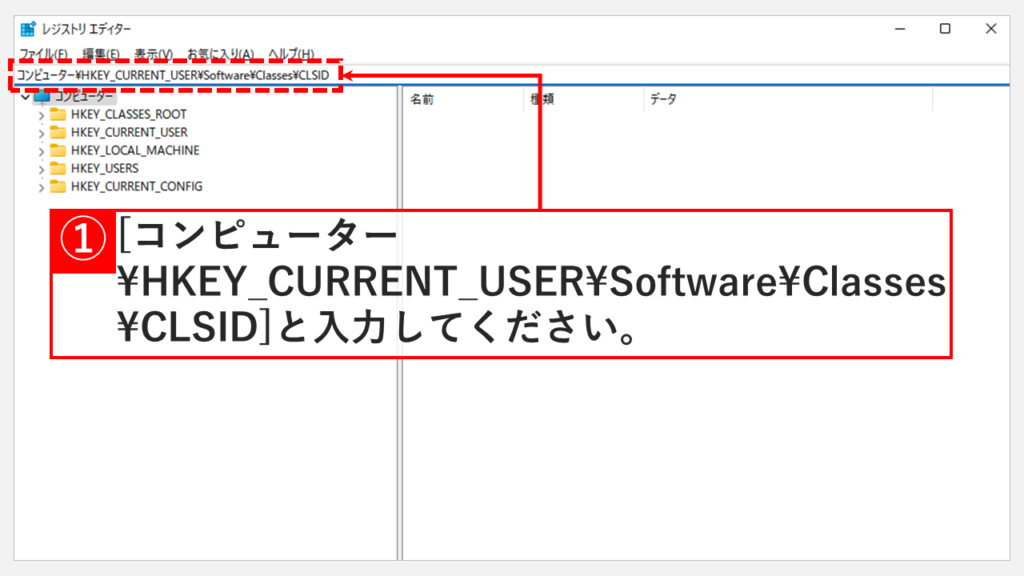Click the コンピューター computer icon
Screen dimensions: 1024x576
(x=42, y=97)
